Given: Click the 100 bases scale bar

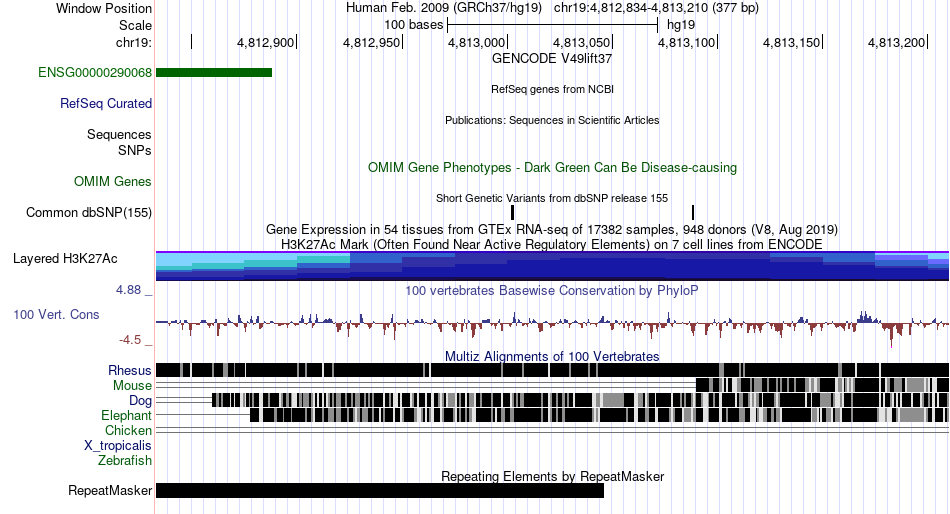Looking at the screenshot, I should tap(553, 25).
